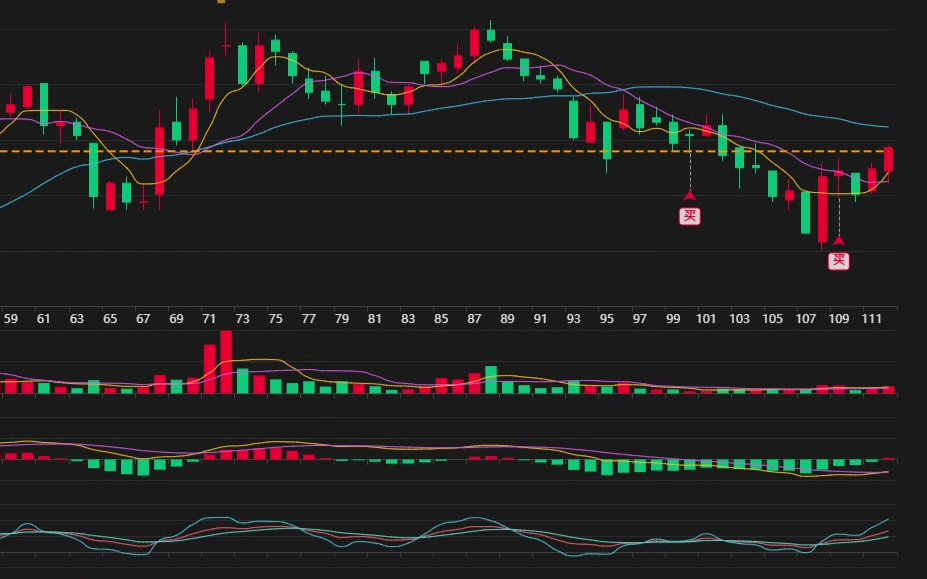The image size is (927, 579).
Task: Select the long red candlestick at position 108
Action: 823,209
